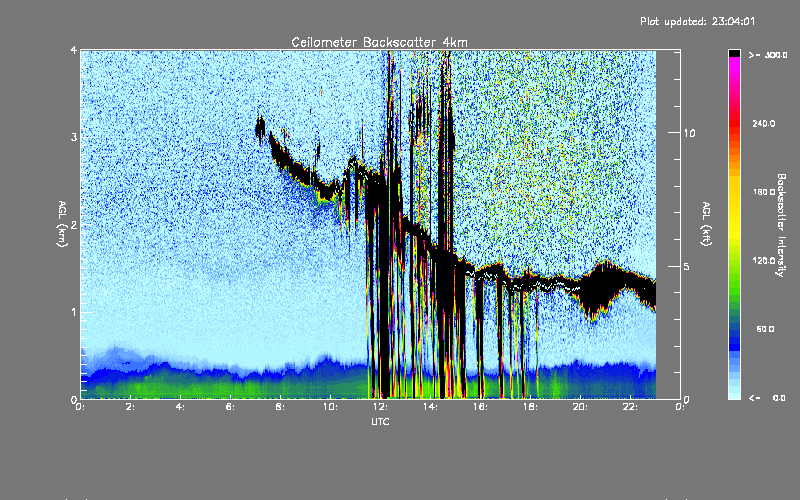800x500 pixels.
Task: Click the "5" tick on the kft axis
Action: [687, 267]
